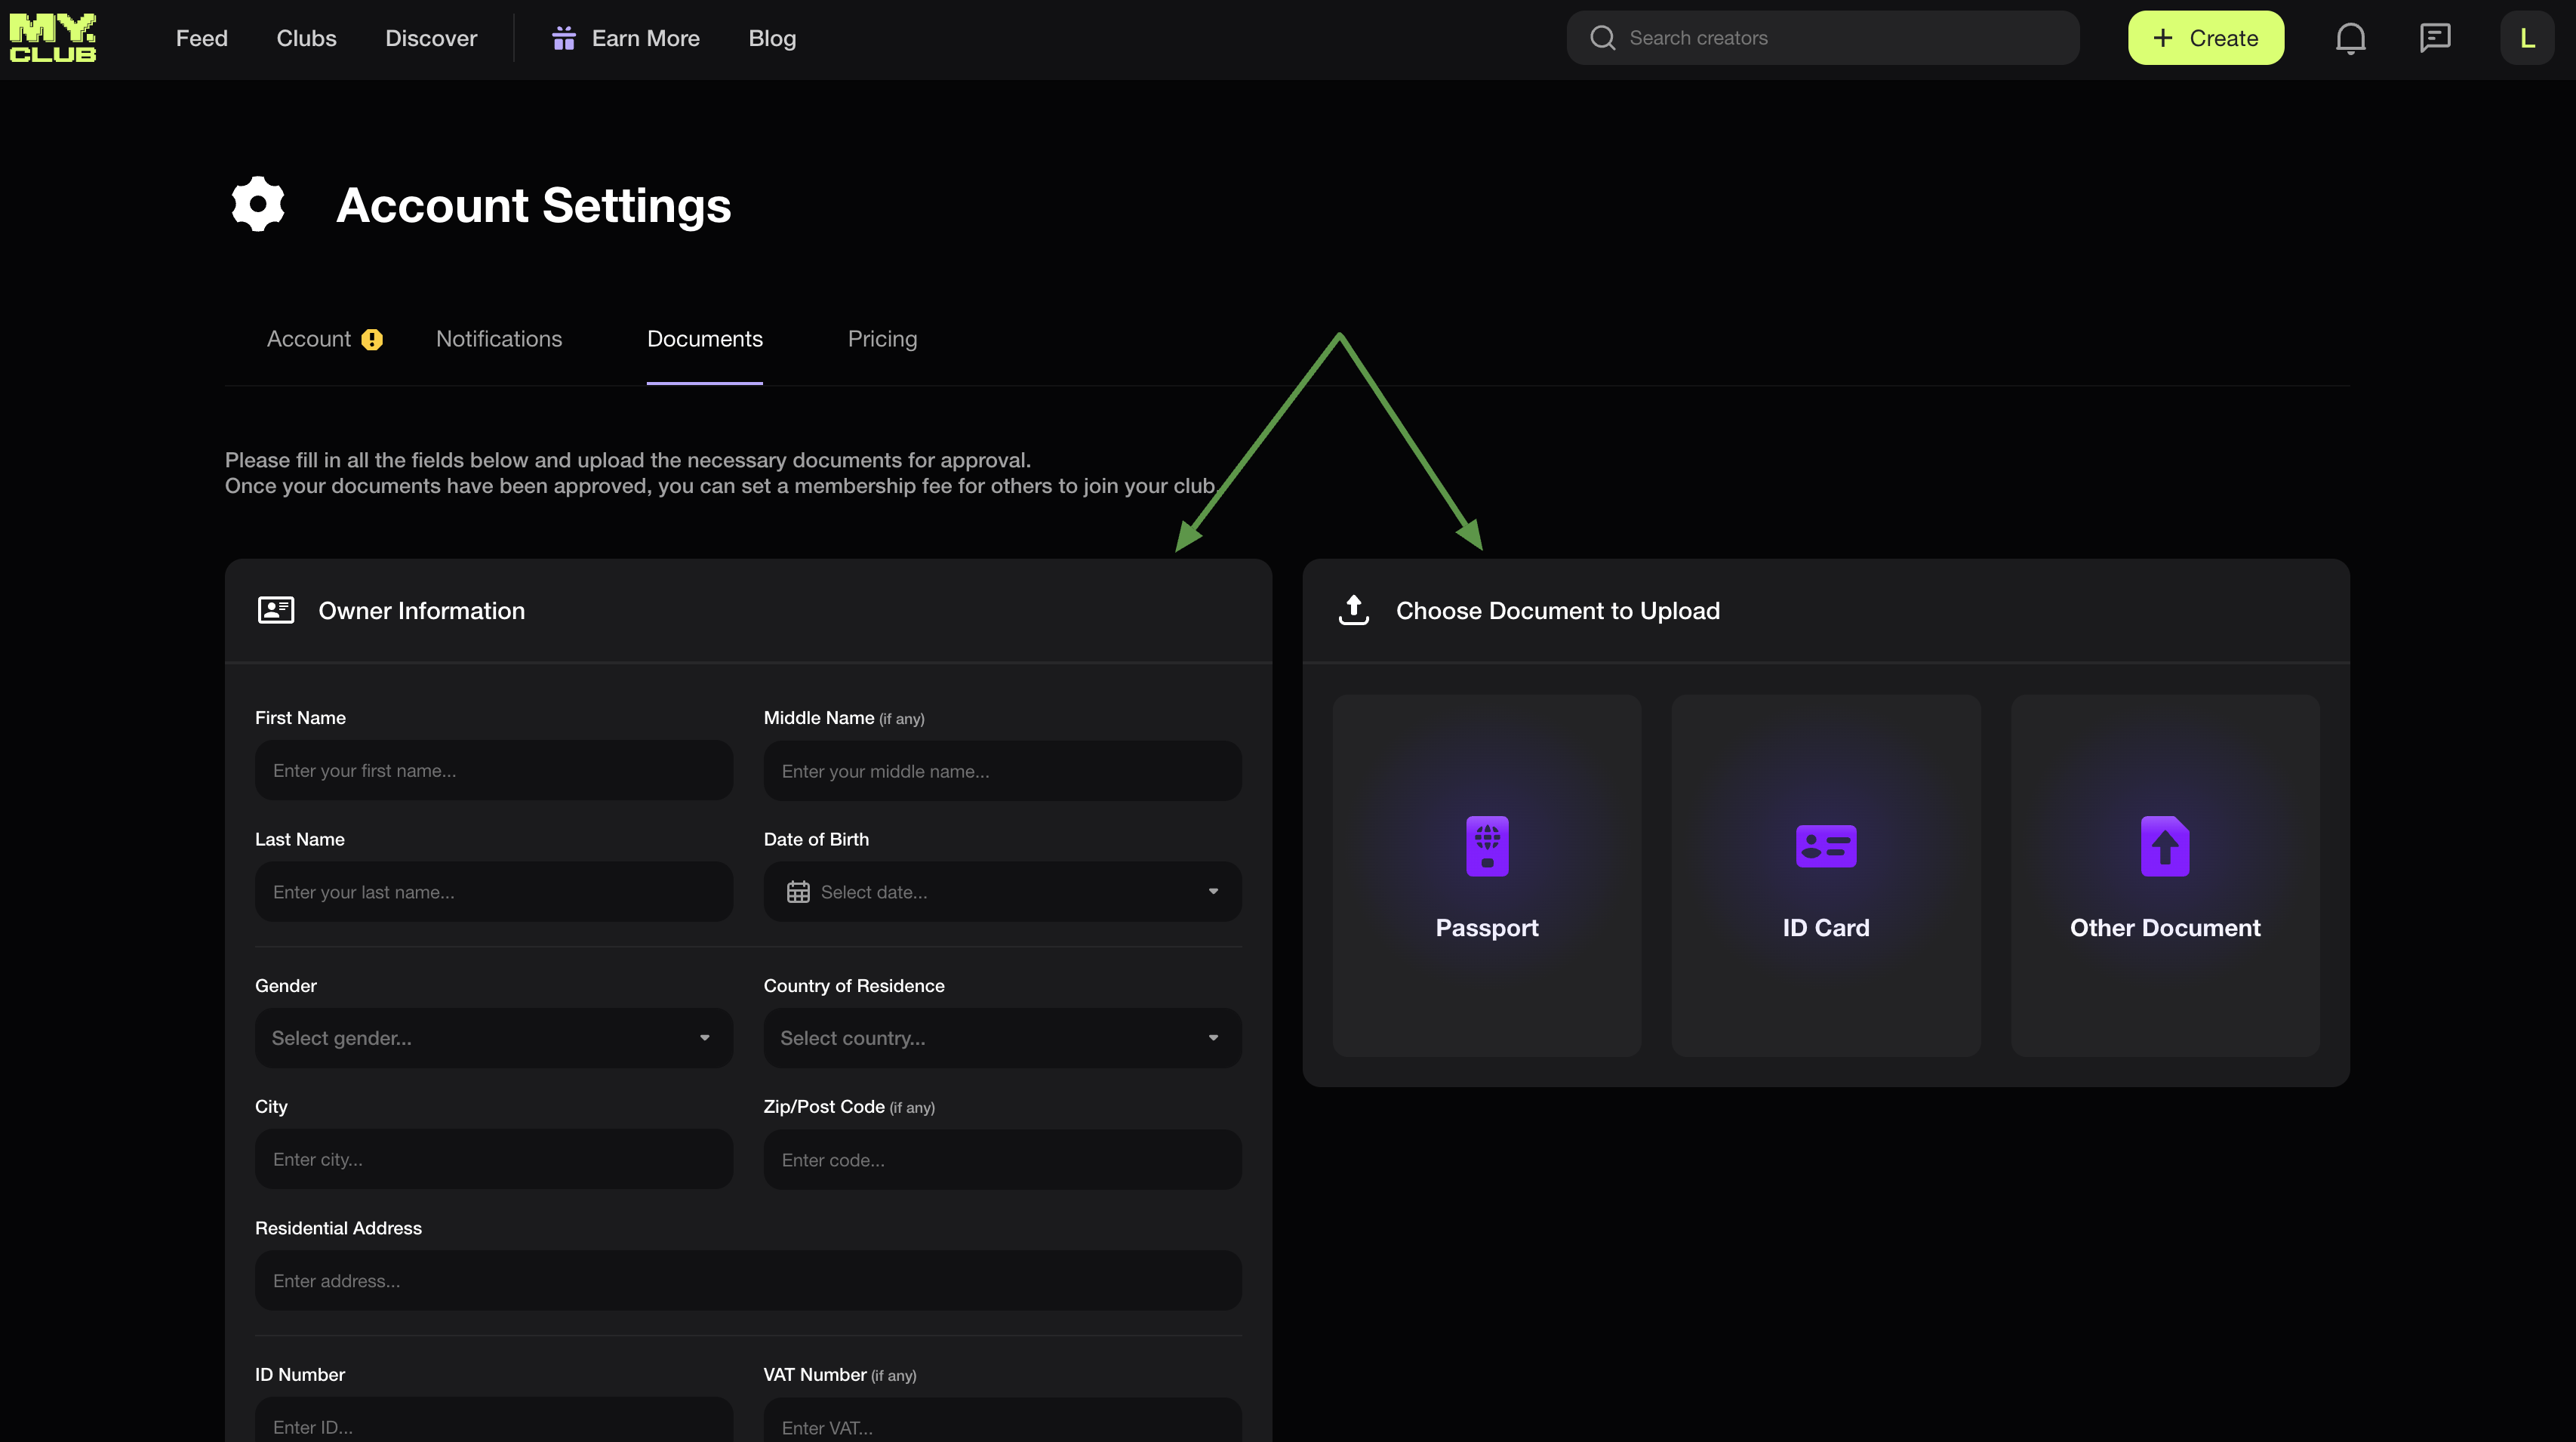The height and width of the screenshot is (1442, 2576).
Task: Go to the Blog link
Action: click(772, 38)
